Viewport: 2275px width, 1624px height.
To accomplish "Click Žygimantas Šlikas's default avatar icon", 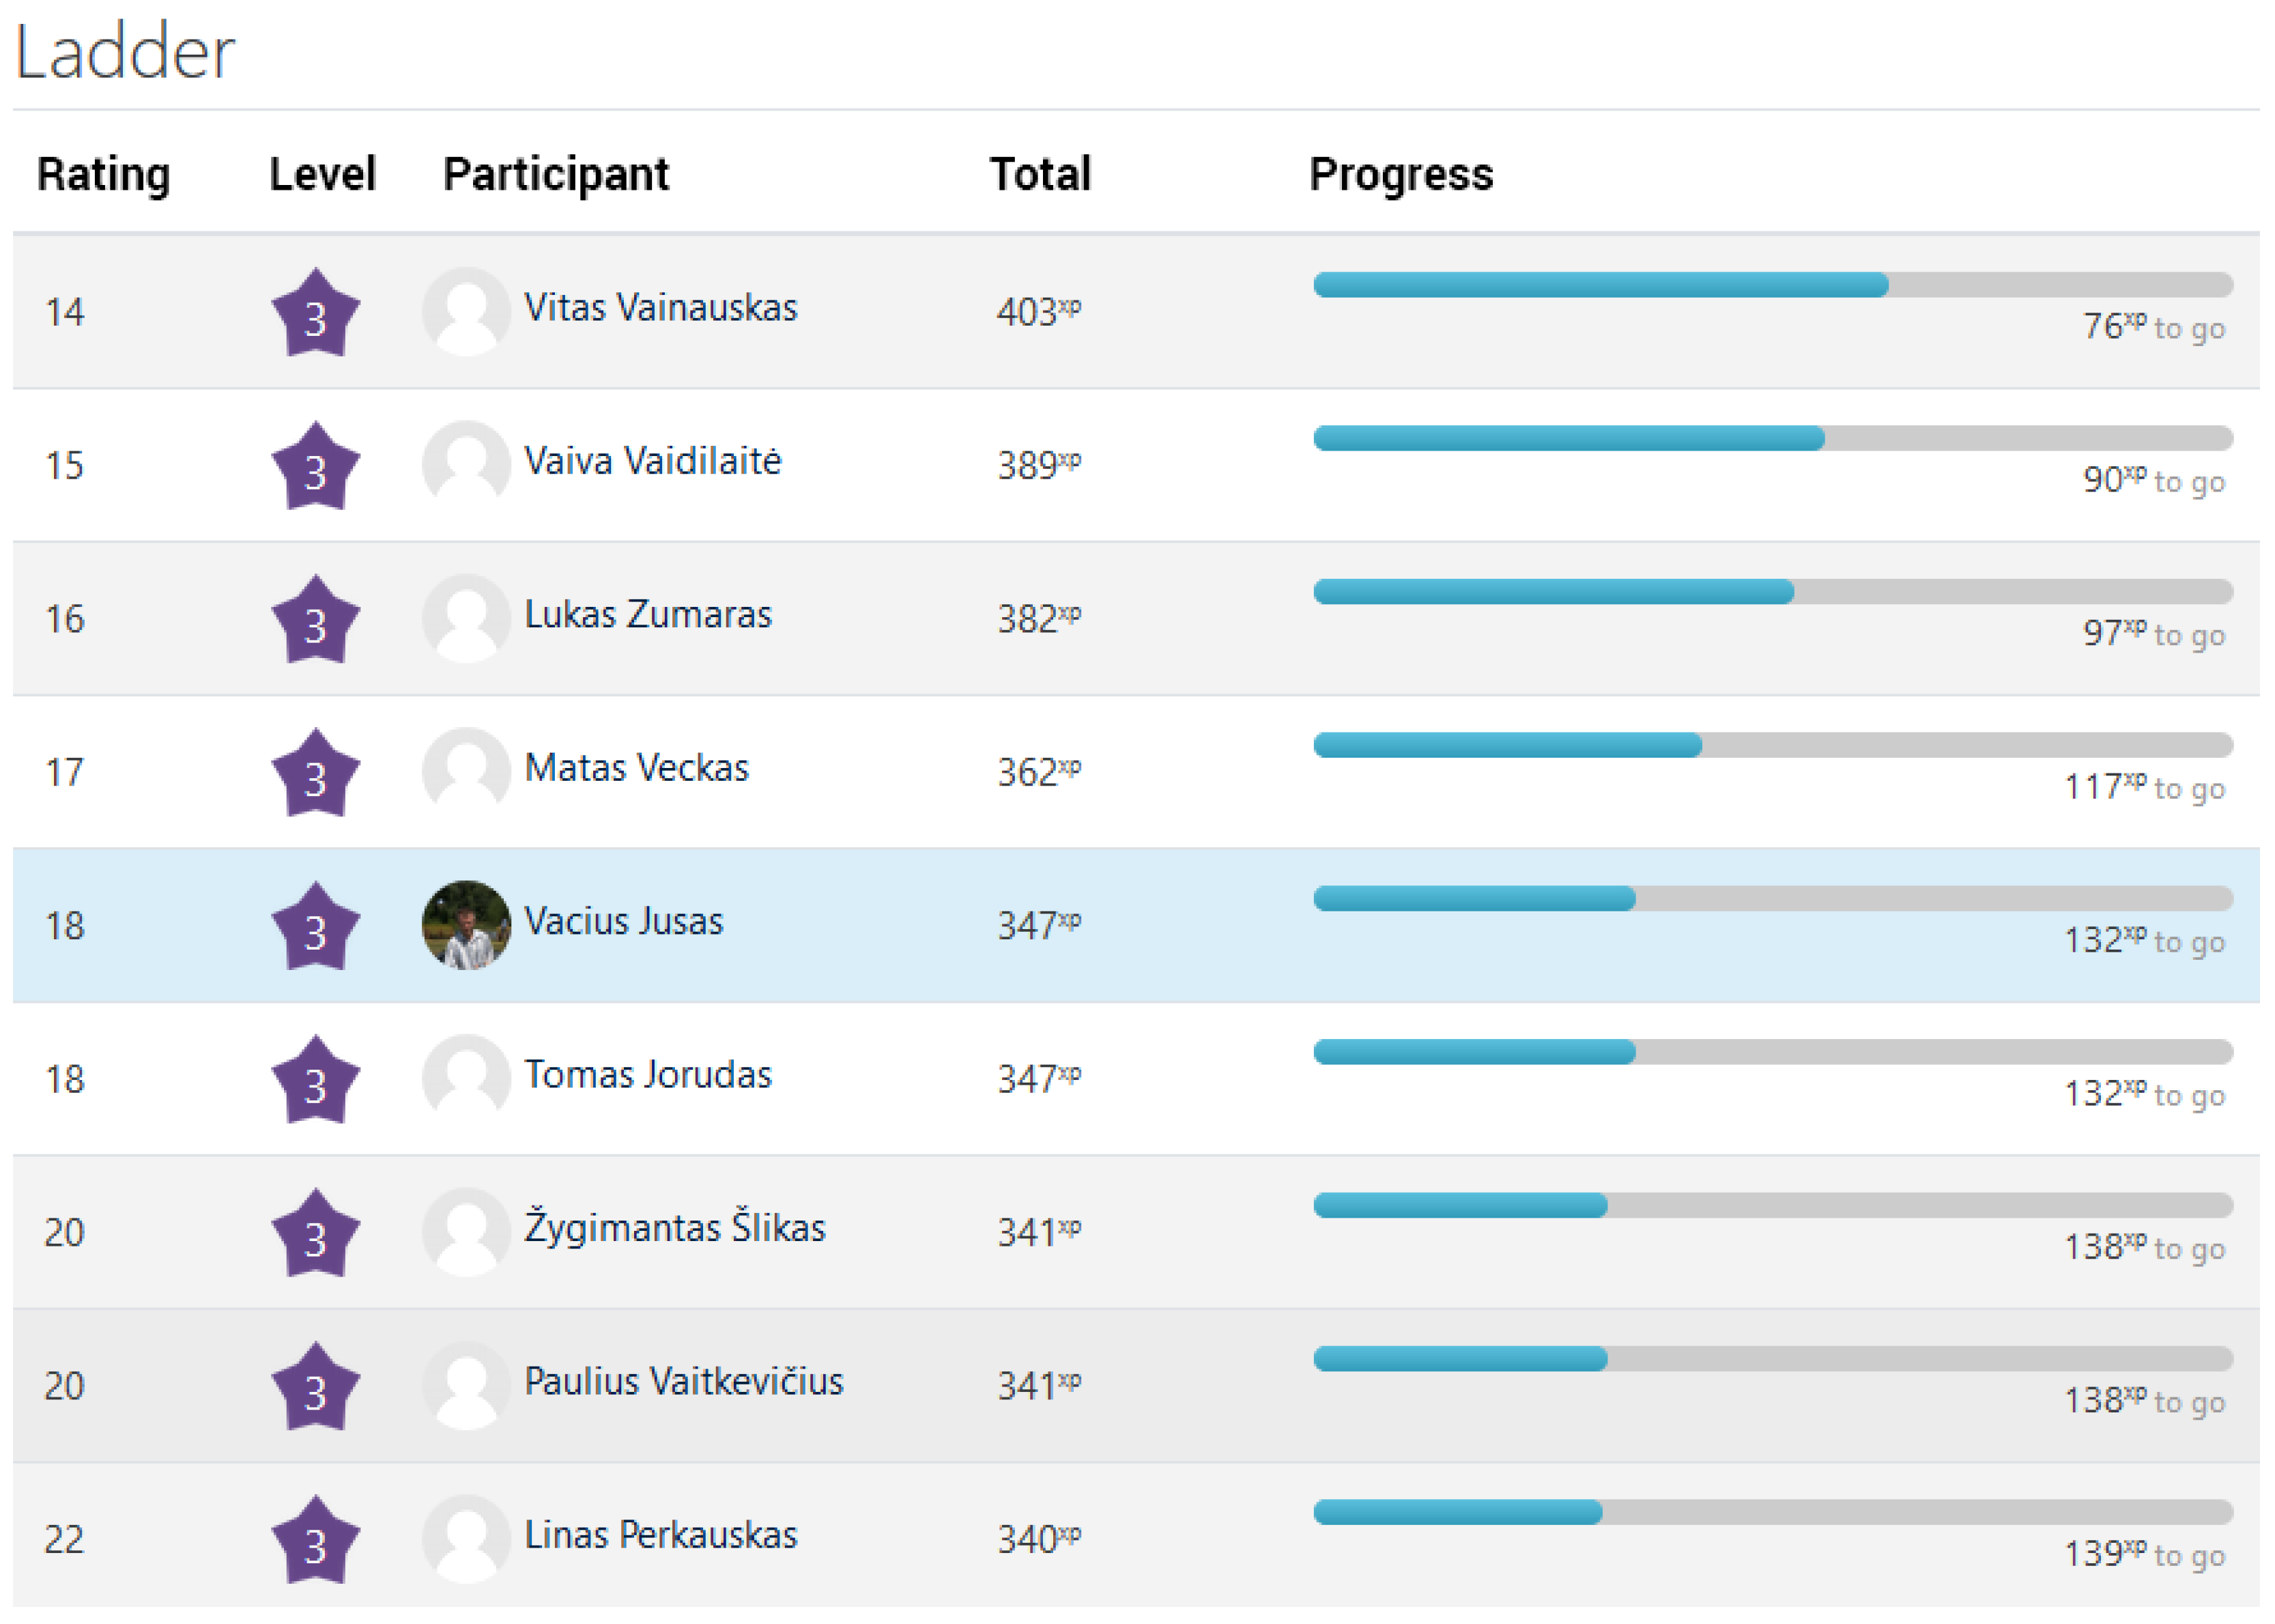I will [466, 1232].
